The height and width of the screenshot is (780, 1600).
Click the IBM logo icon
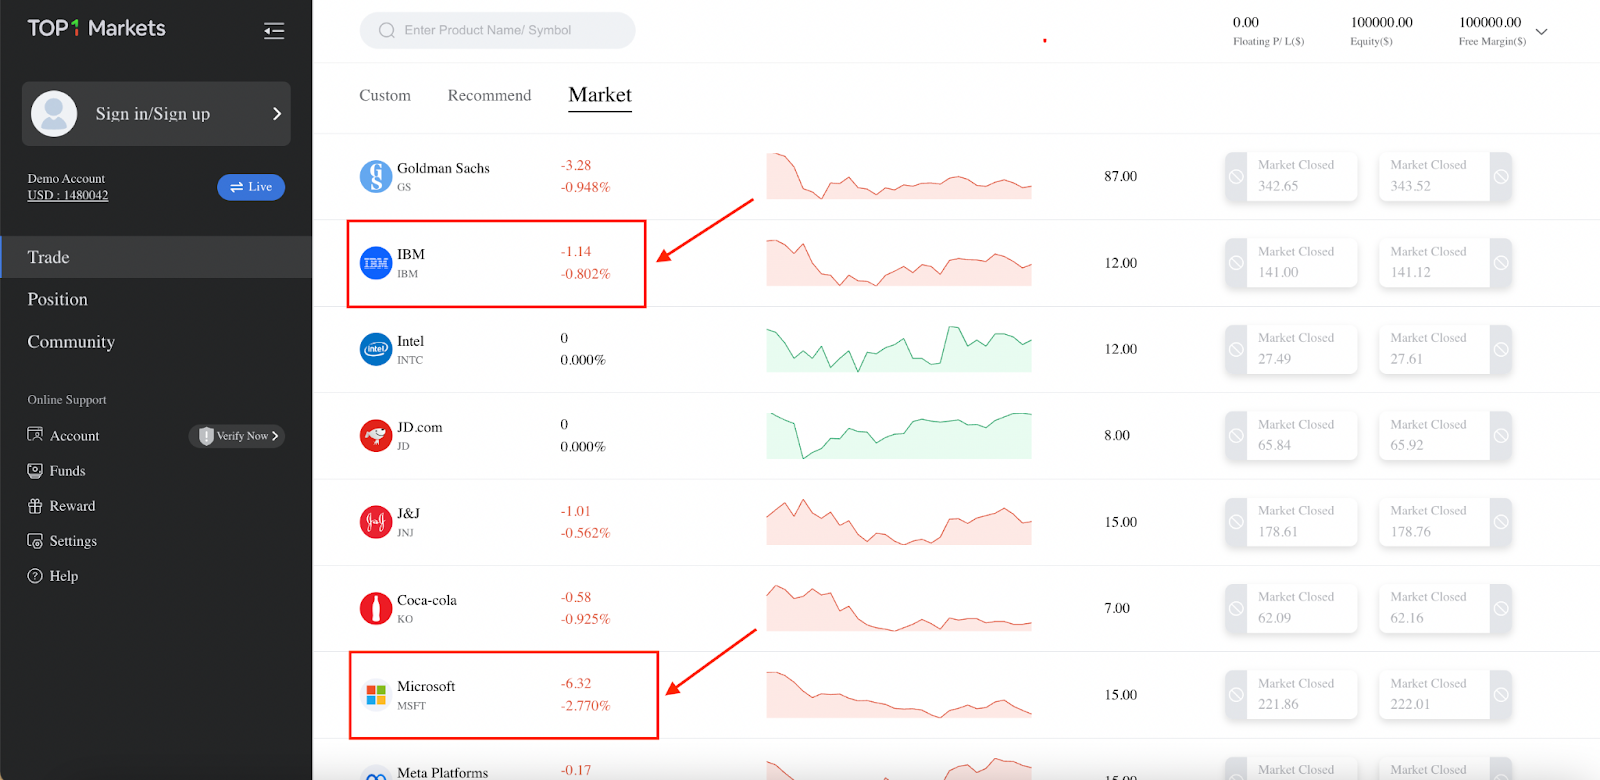(376, 263)
